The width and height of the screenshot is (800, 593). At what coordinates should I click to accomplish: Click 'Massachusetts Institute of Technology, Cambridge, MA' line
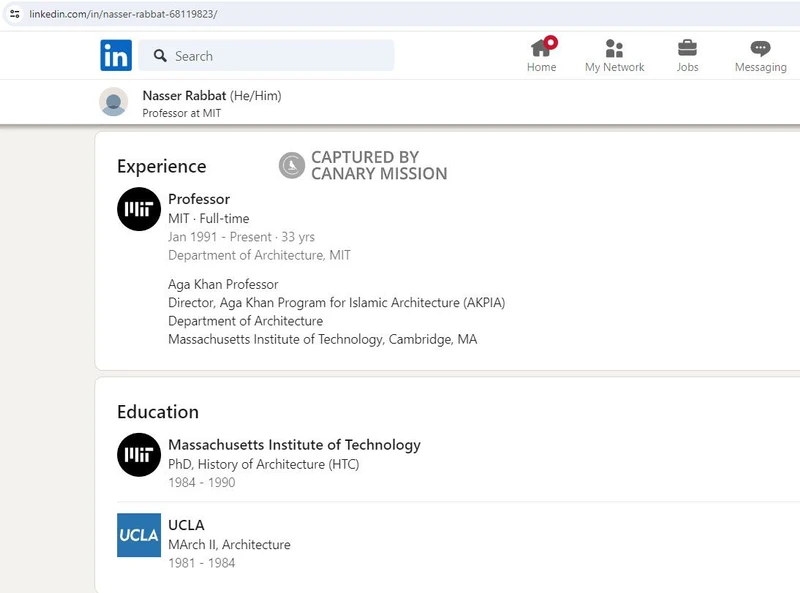(x=322, y=339)
